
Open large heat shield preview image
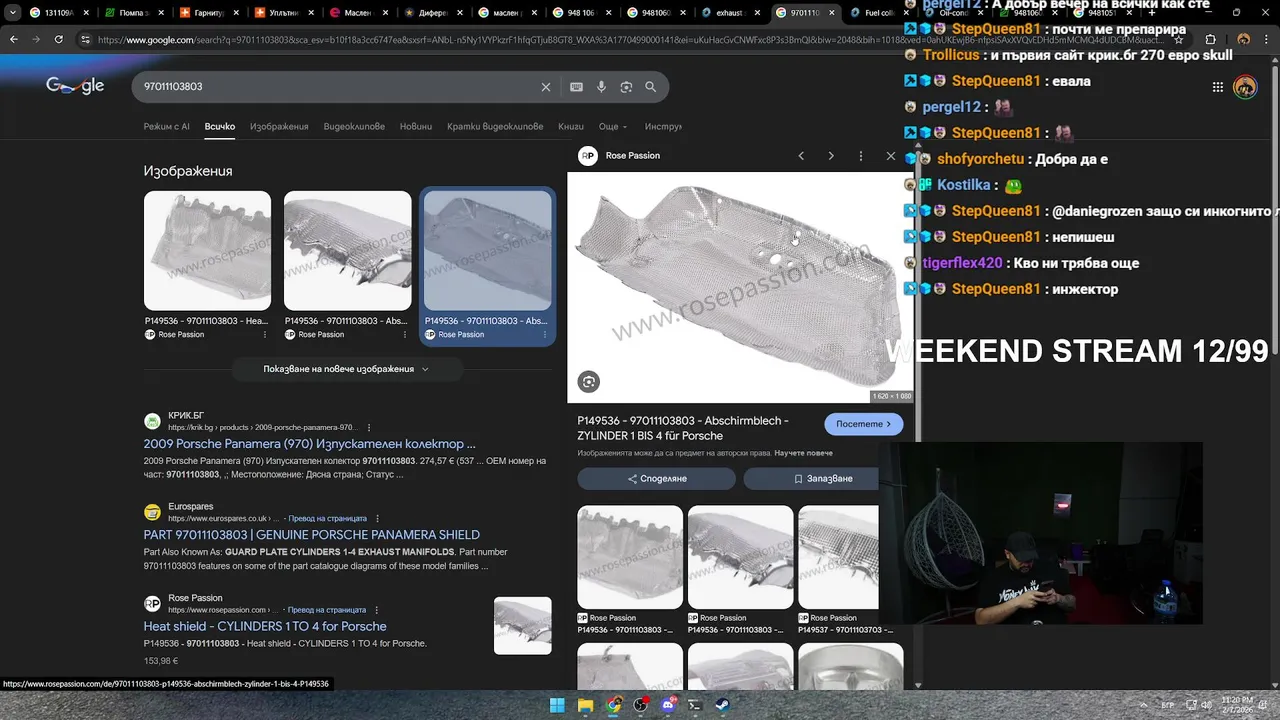[x=740, y=287]
